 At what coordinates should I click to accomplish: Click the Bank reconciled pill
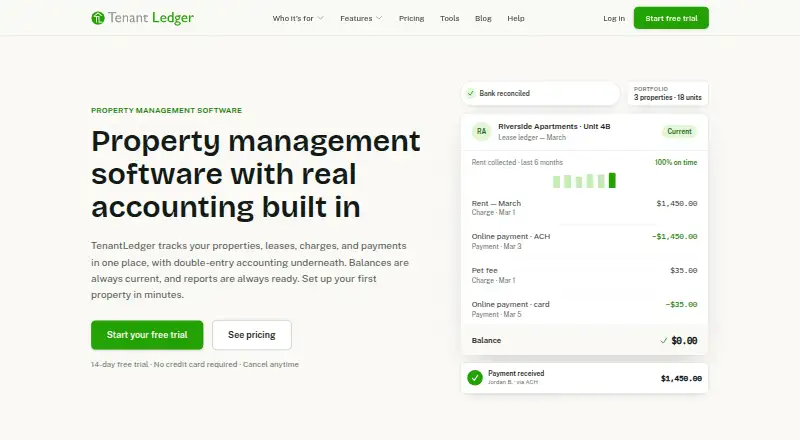[541, 93]
